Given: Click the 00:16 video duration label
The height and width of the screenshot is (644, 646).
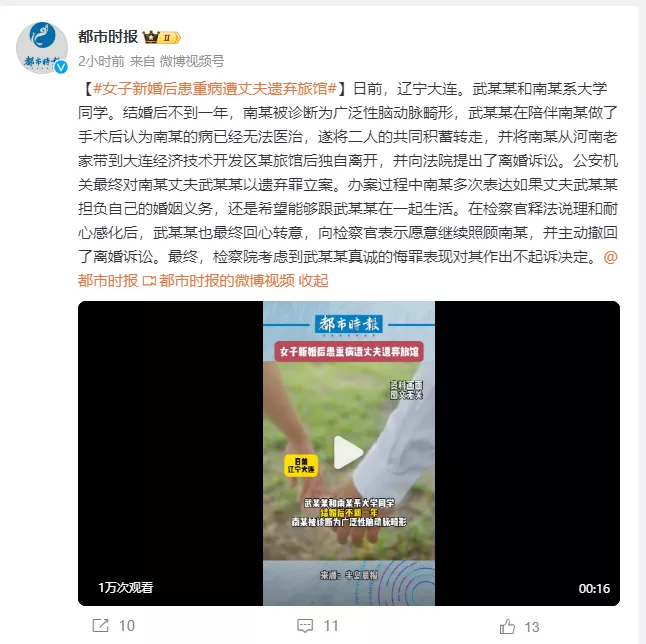Looking at the screenshot, I should (594, 588).
